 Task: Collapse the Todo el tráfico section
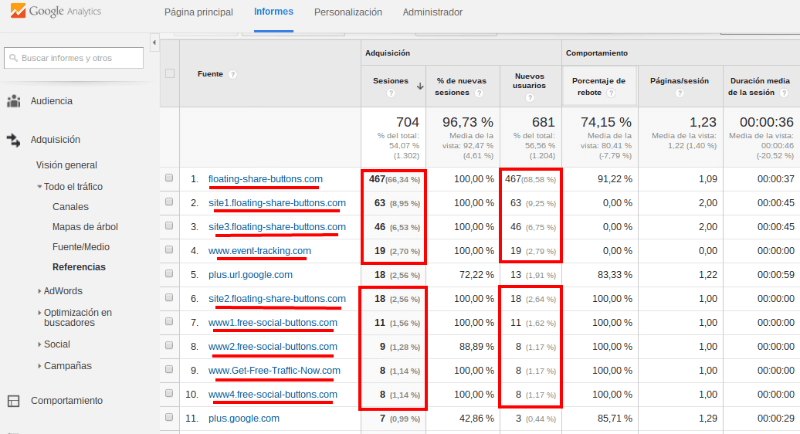[x=39, y=187]
